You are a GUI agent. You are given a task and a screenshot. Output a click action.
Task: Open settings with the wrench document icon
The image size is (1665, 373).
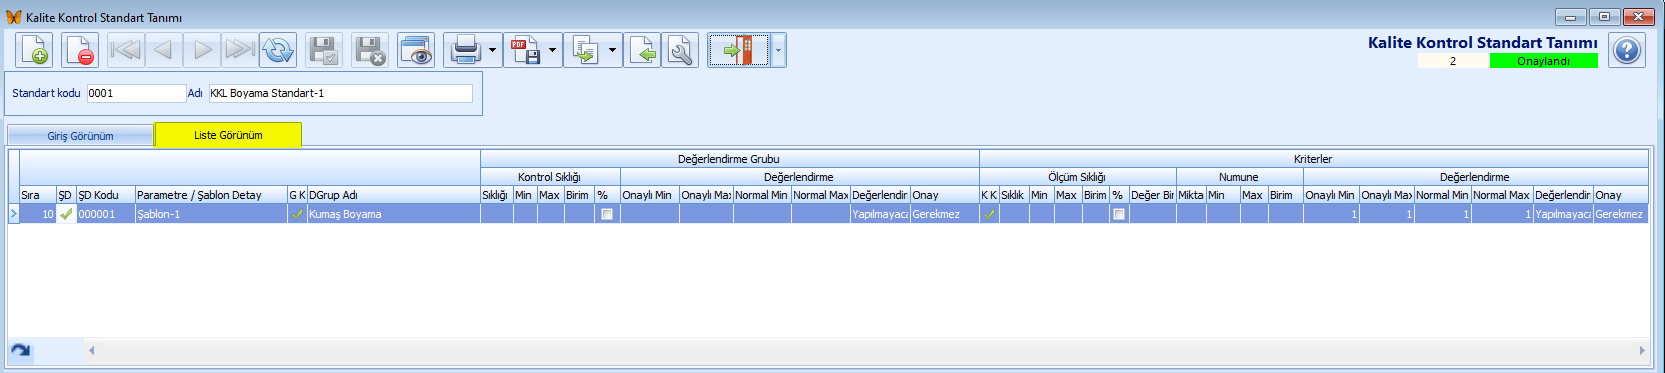[681, 50]
